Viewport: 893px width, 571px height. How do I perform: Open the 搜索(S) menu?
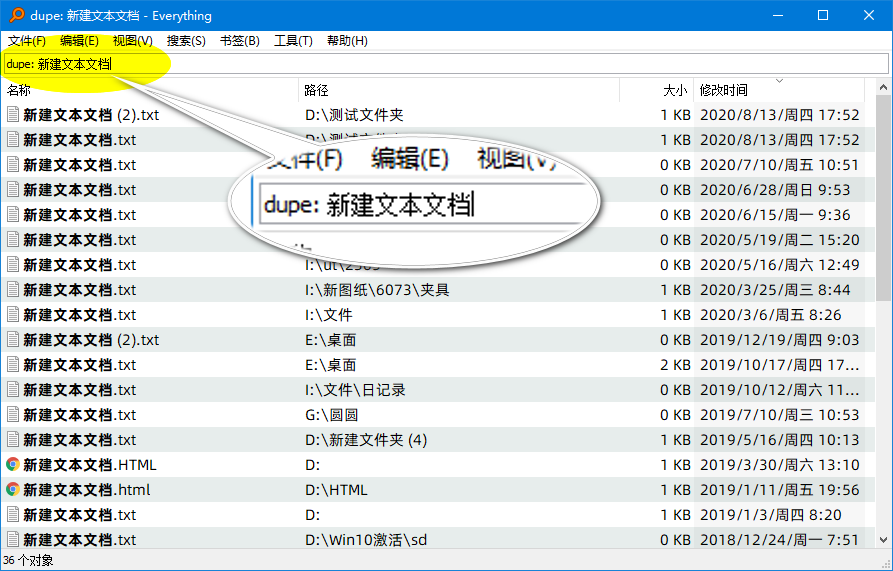coord(186,41)
